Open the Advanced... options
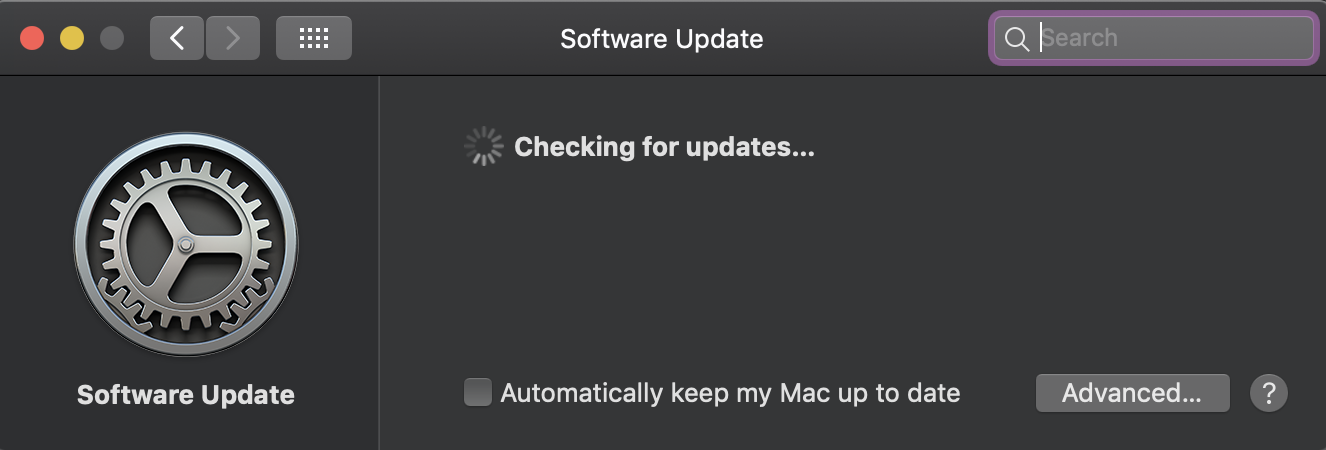 (1132, 393)
